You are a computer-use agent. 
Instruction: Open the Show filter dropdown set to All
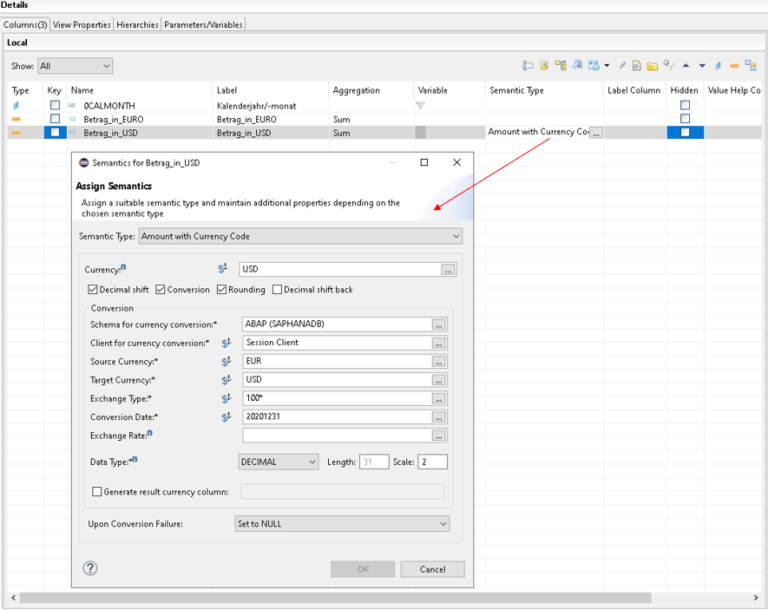pyautogui.click(x=75, y=66)
